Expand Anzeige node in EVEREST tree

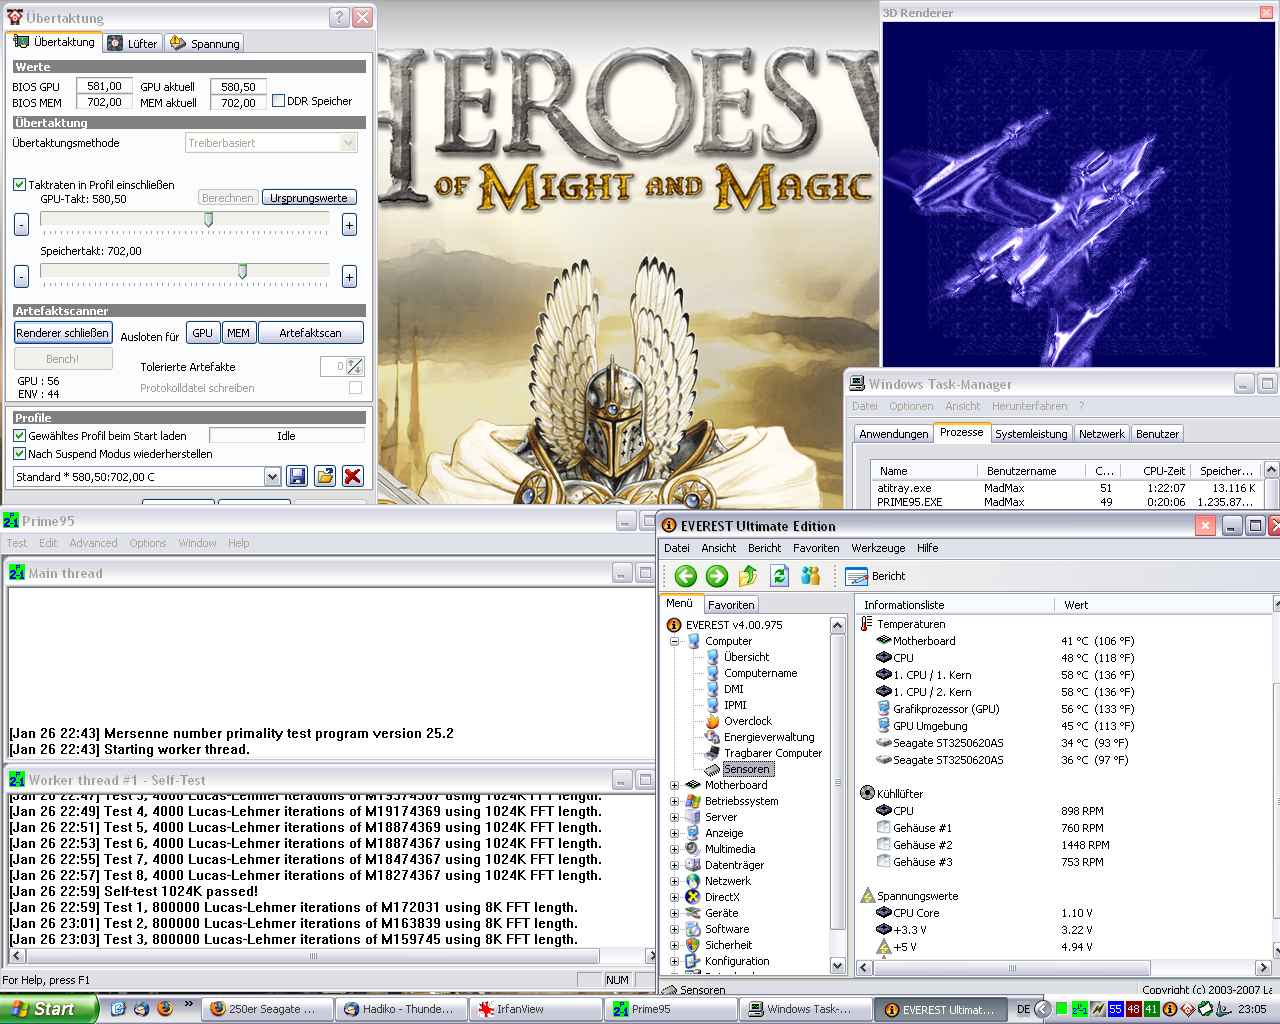pyautogui.click(x=675, y=833)
